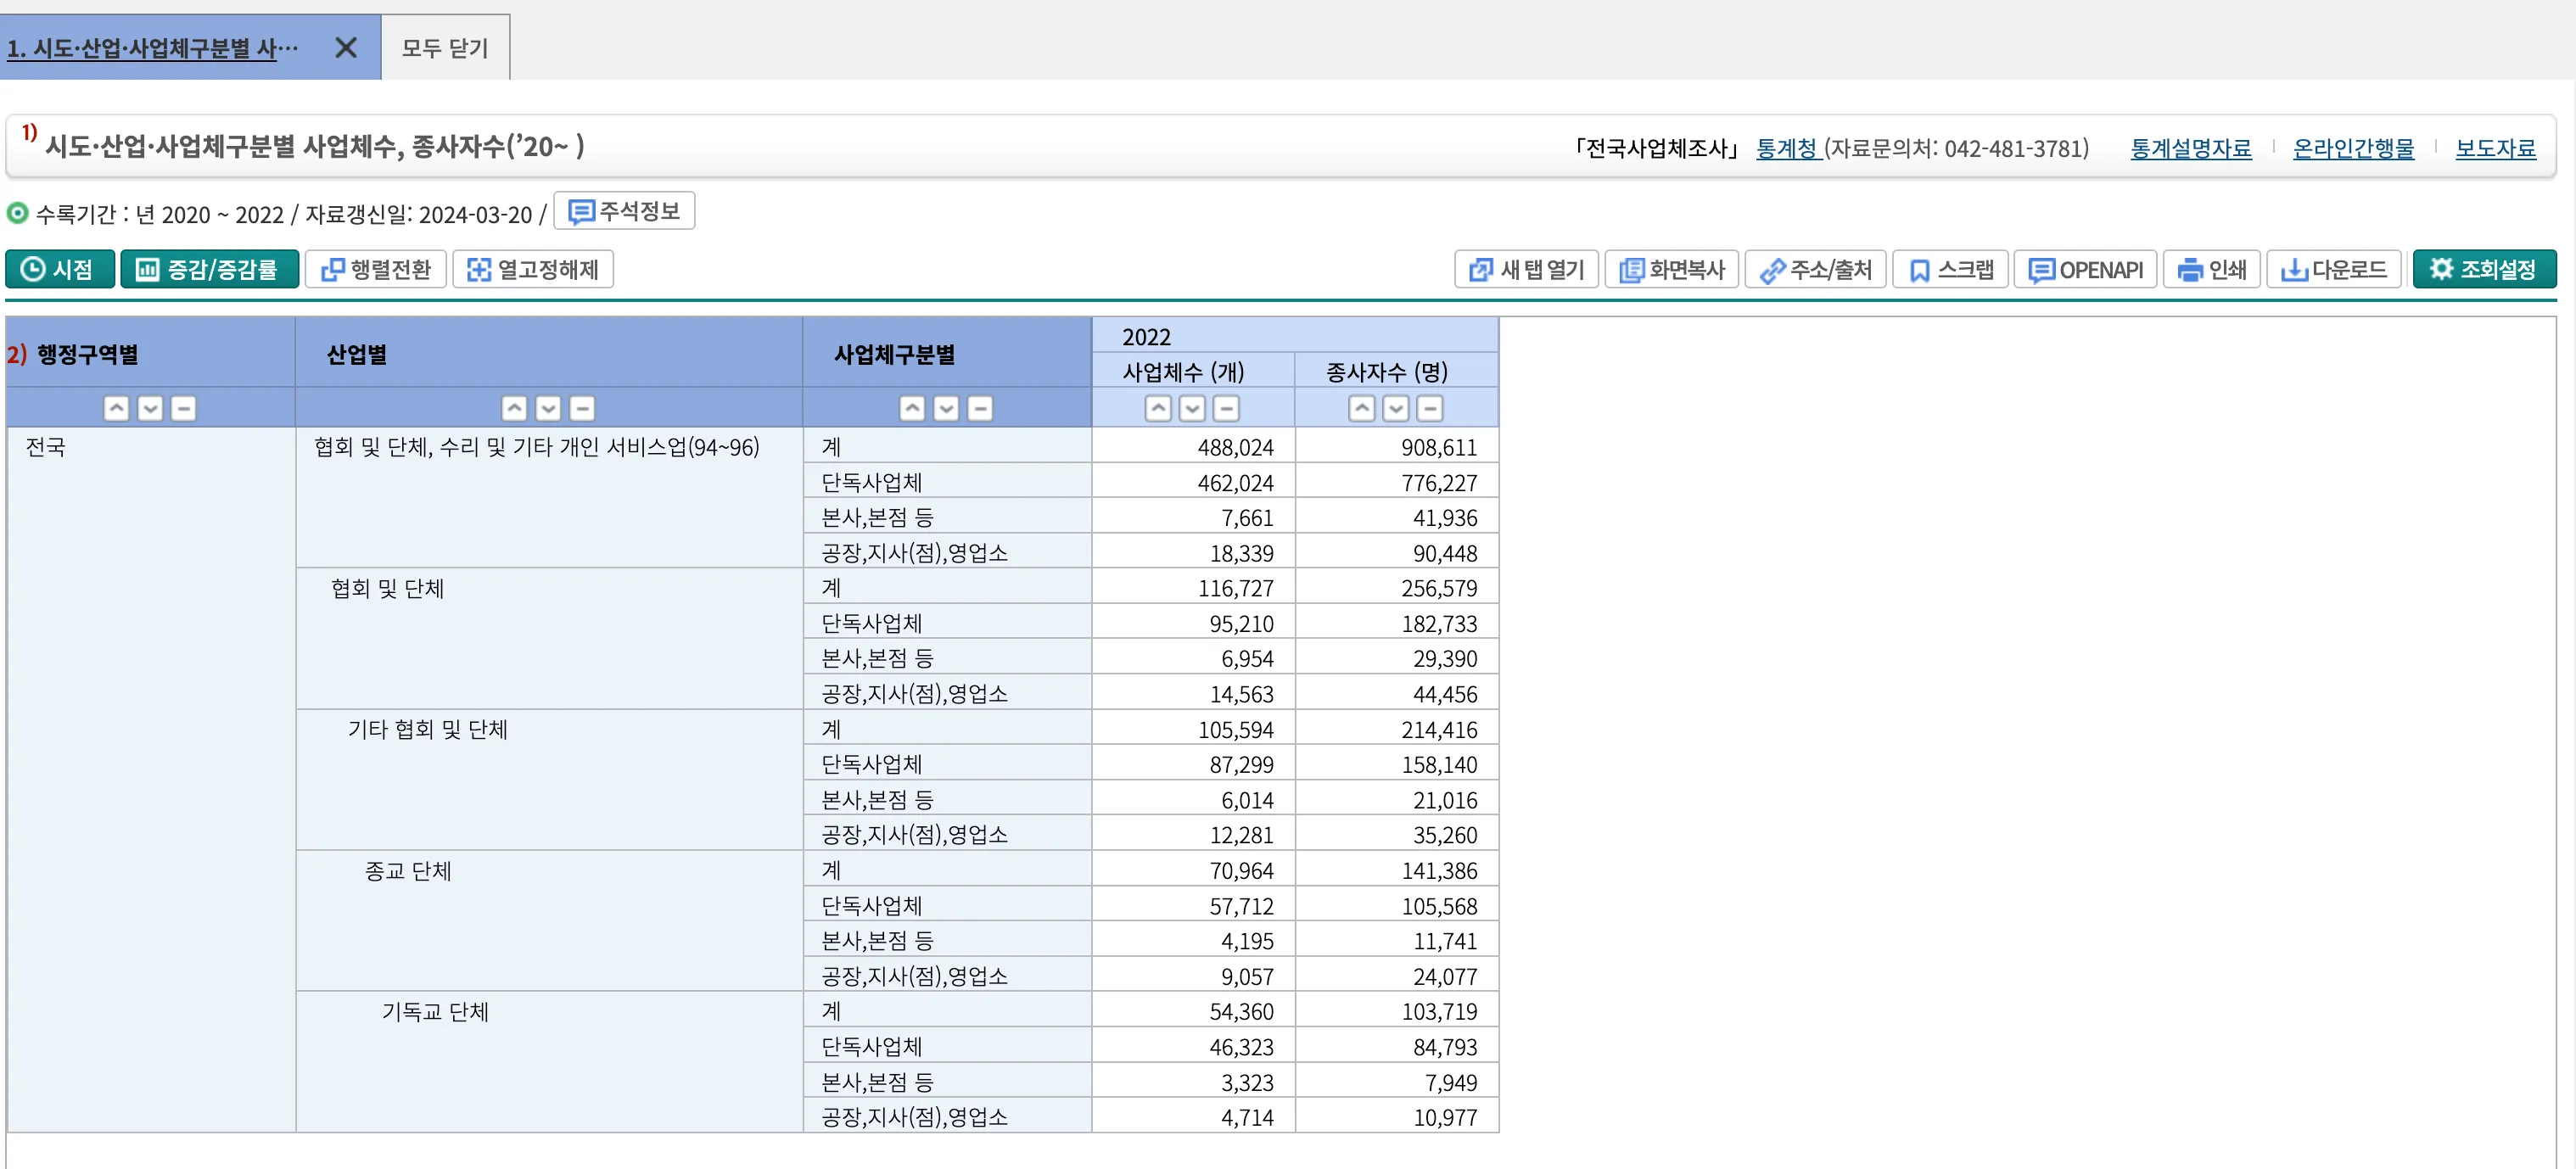Sort 행정구역별 column ascending arrow
Image resolution: width=2576 pixels, height=1169 pixels.
click(x=116, y=408)
